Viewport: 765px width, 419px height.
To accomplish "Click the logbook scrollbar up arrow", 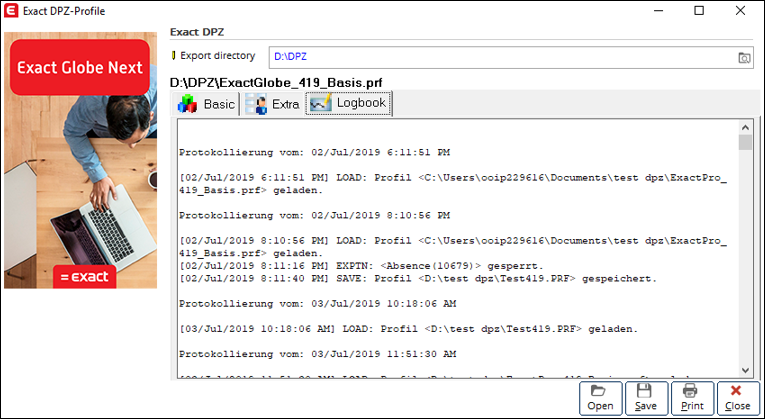I will click(x=745, y=128).
